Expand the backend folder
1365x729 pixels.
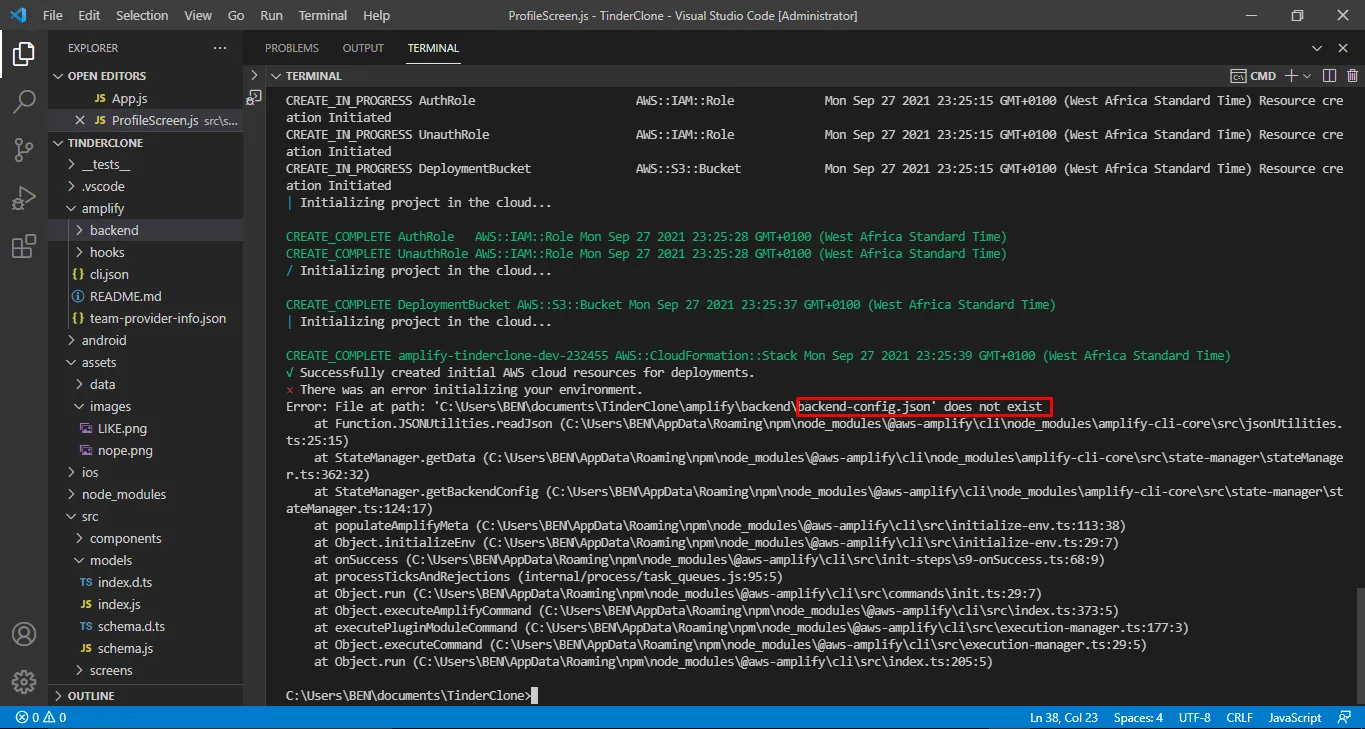coord(146,230)
